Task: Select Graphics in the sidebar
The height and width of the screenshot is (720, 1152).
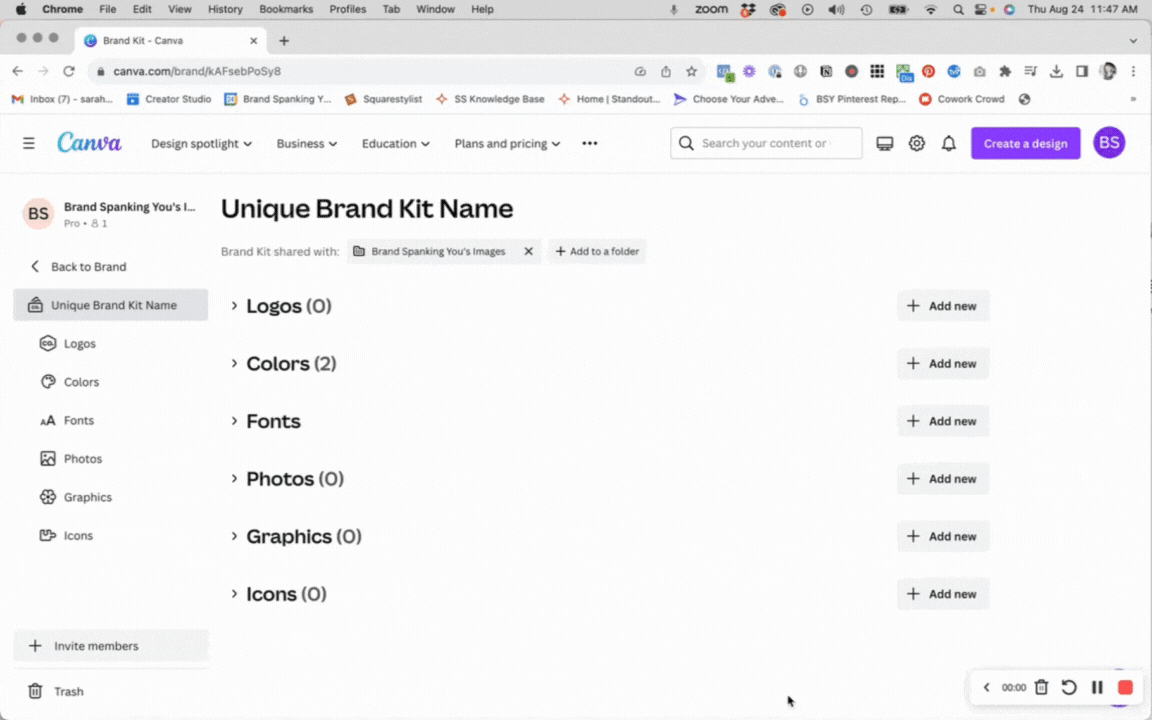Action: coord(87,497)
